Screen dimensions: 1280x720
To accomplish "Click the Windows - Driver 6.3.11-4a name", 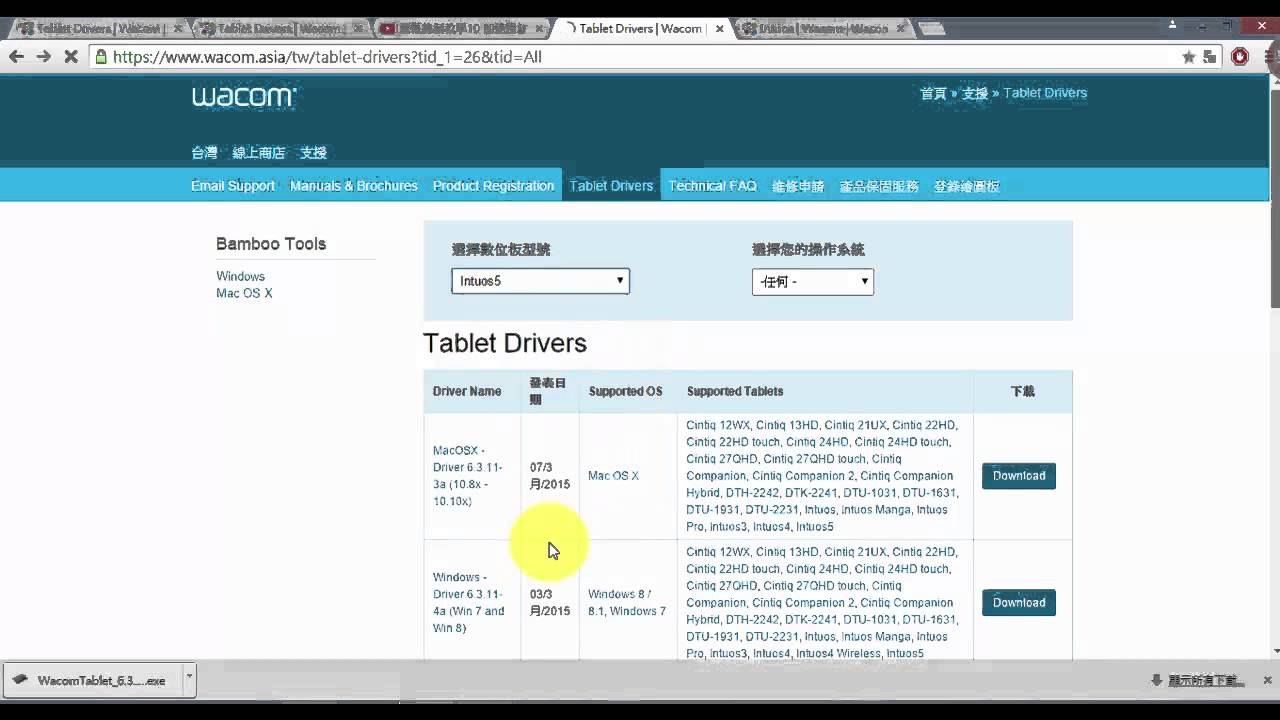I will (x=469, y=603).
